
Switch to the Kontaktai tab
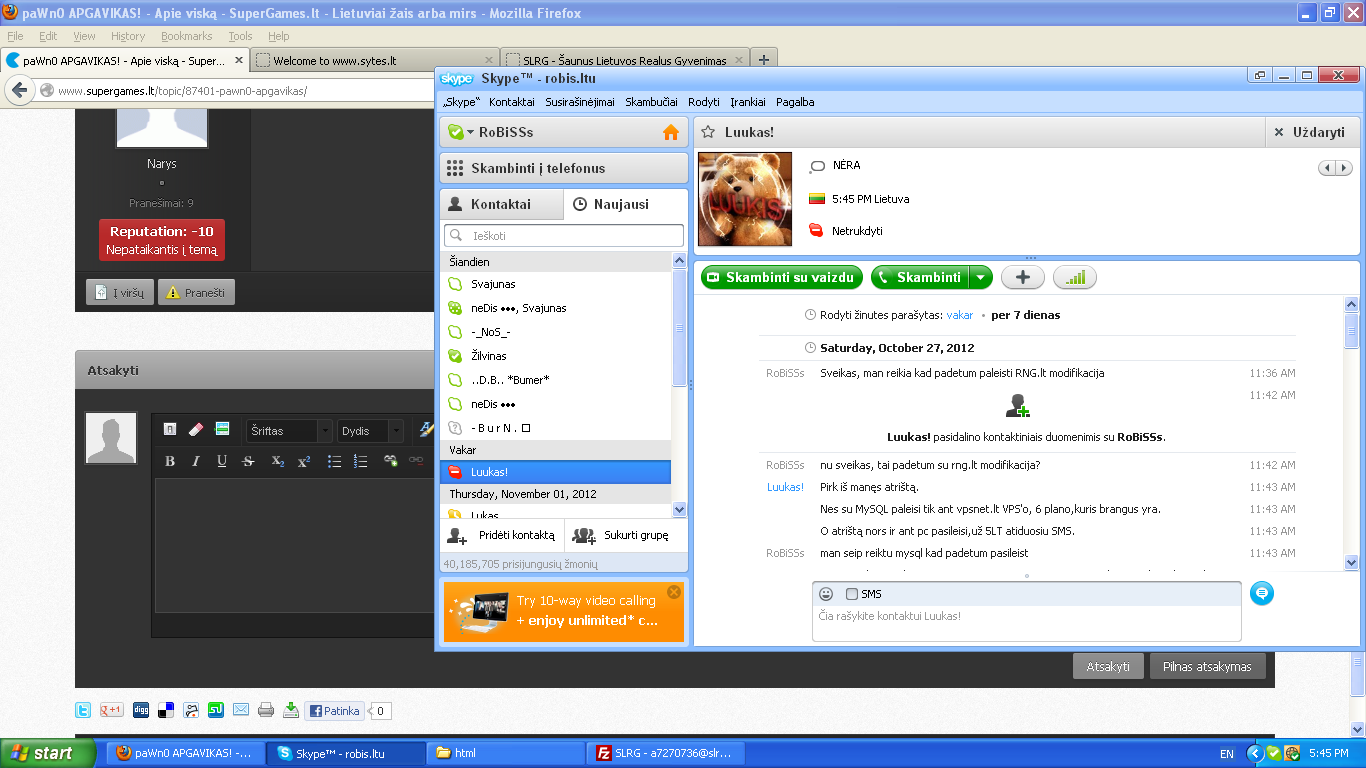click(502, 203)
